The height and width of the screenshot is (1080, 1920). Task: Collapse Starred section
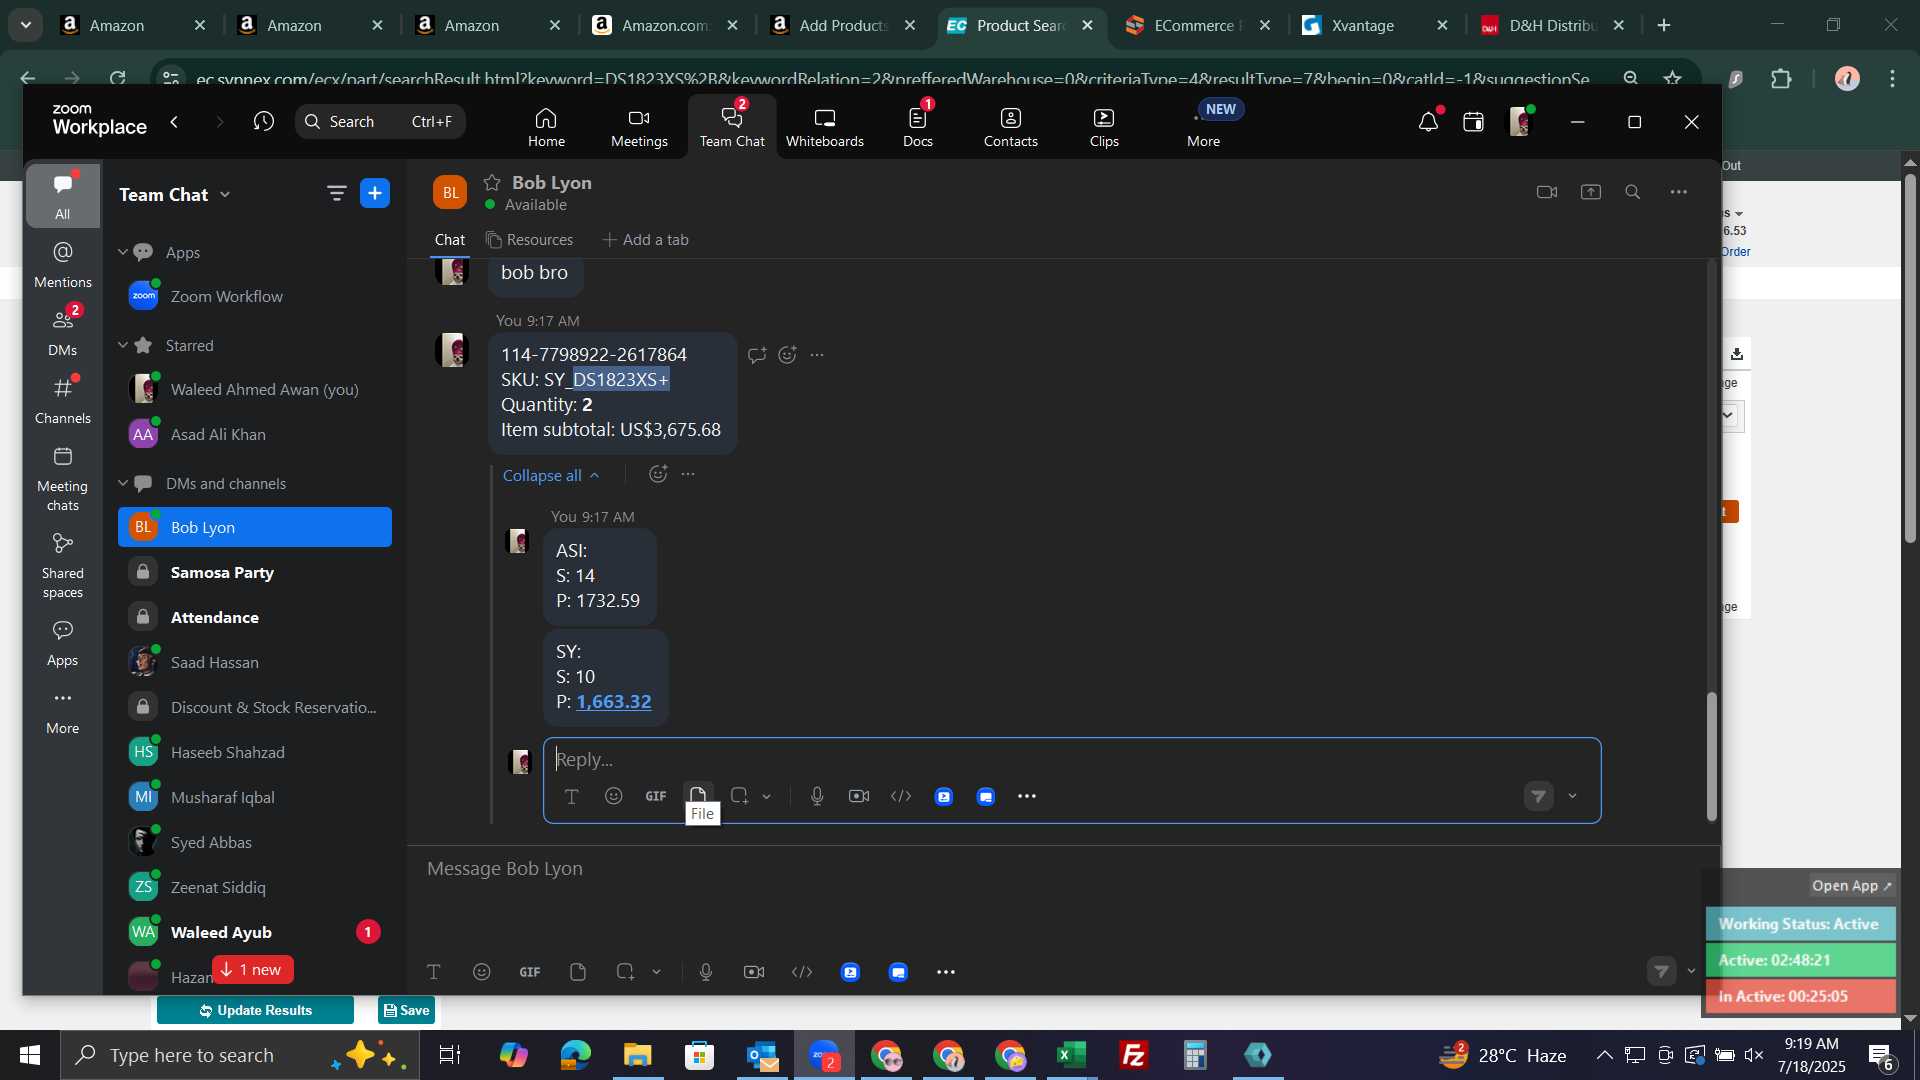tap(123, 345)
